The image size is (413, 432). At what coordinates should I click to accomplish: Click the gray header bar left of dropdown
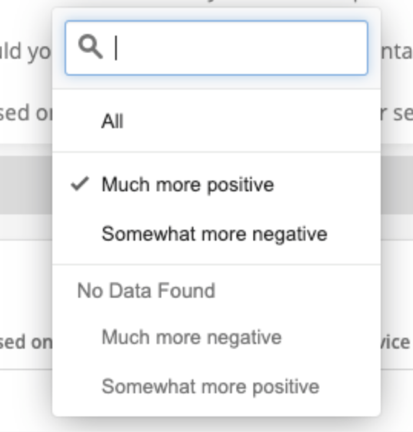click(x=26, y=185)
